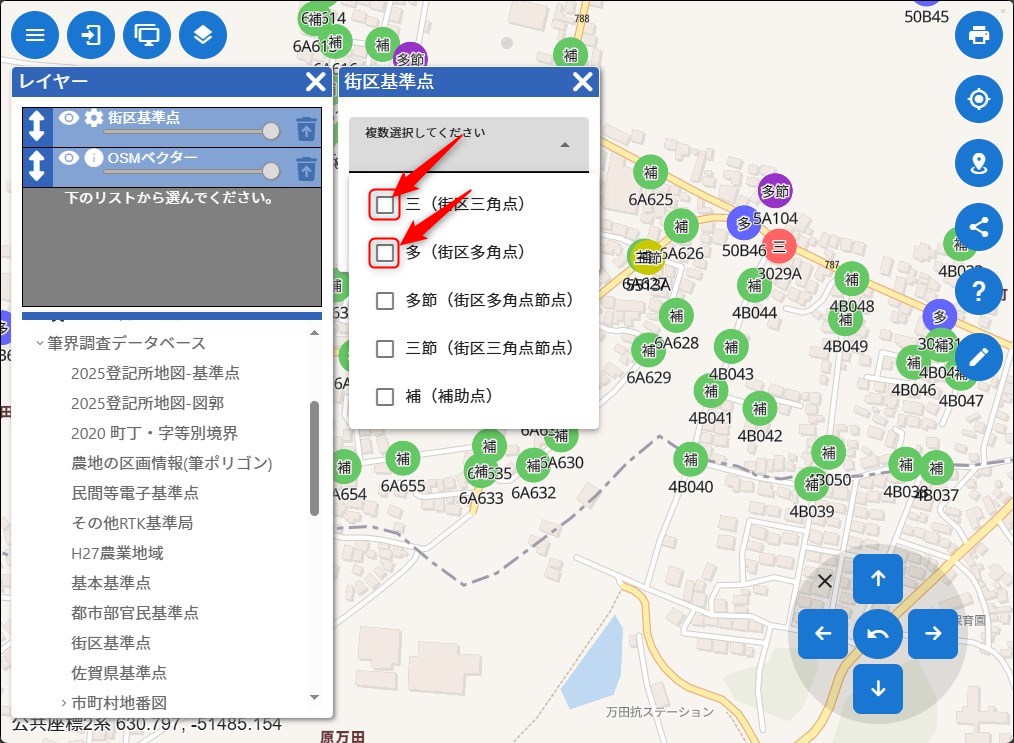The width and height of the screenshot is (1014, 743).
Task: Select 佐賀県基準点 in the layer list
Action: [x=118, y=672]
